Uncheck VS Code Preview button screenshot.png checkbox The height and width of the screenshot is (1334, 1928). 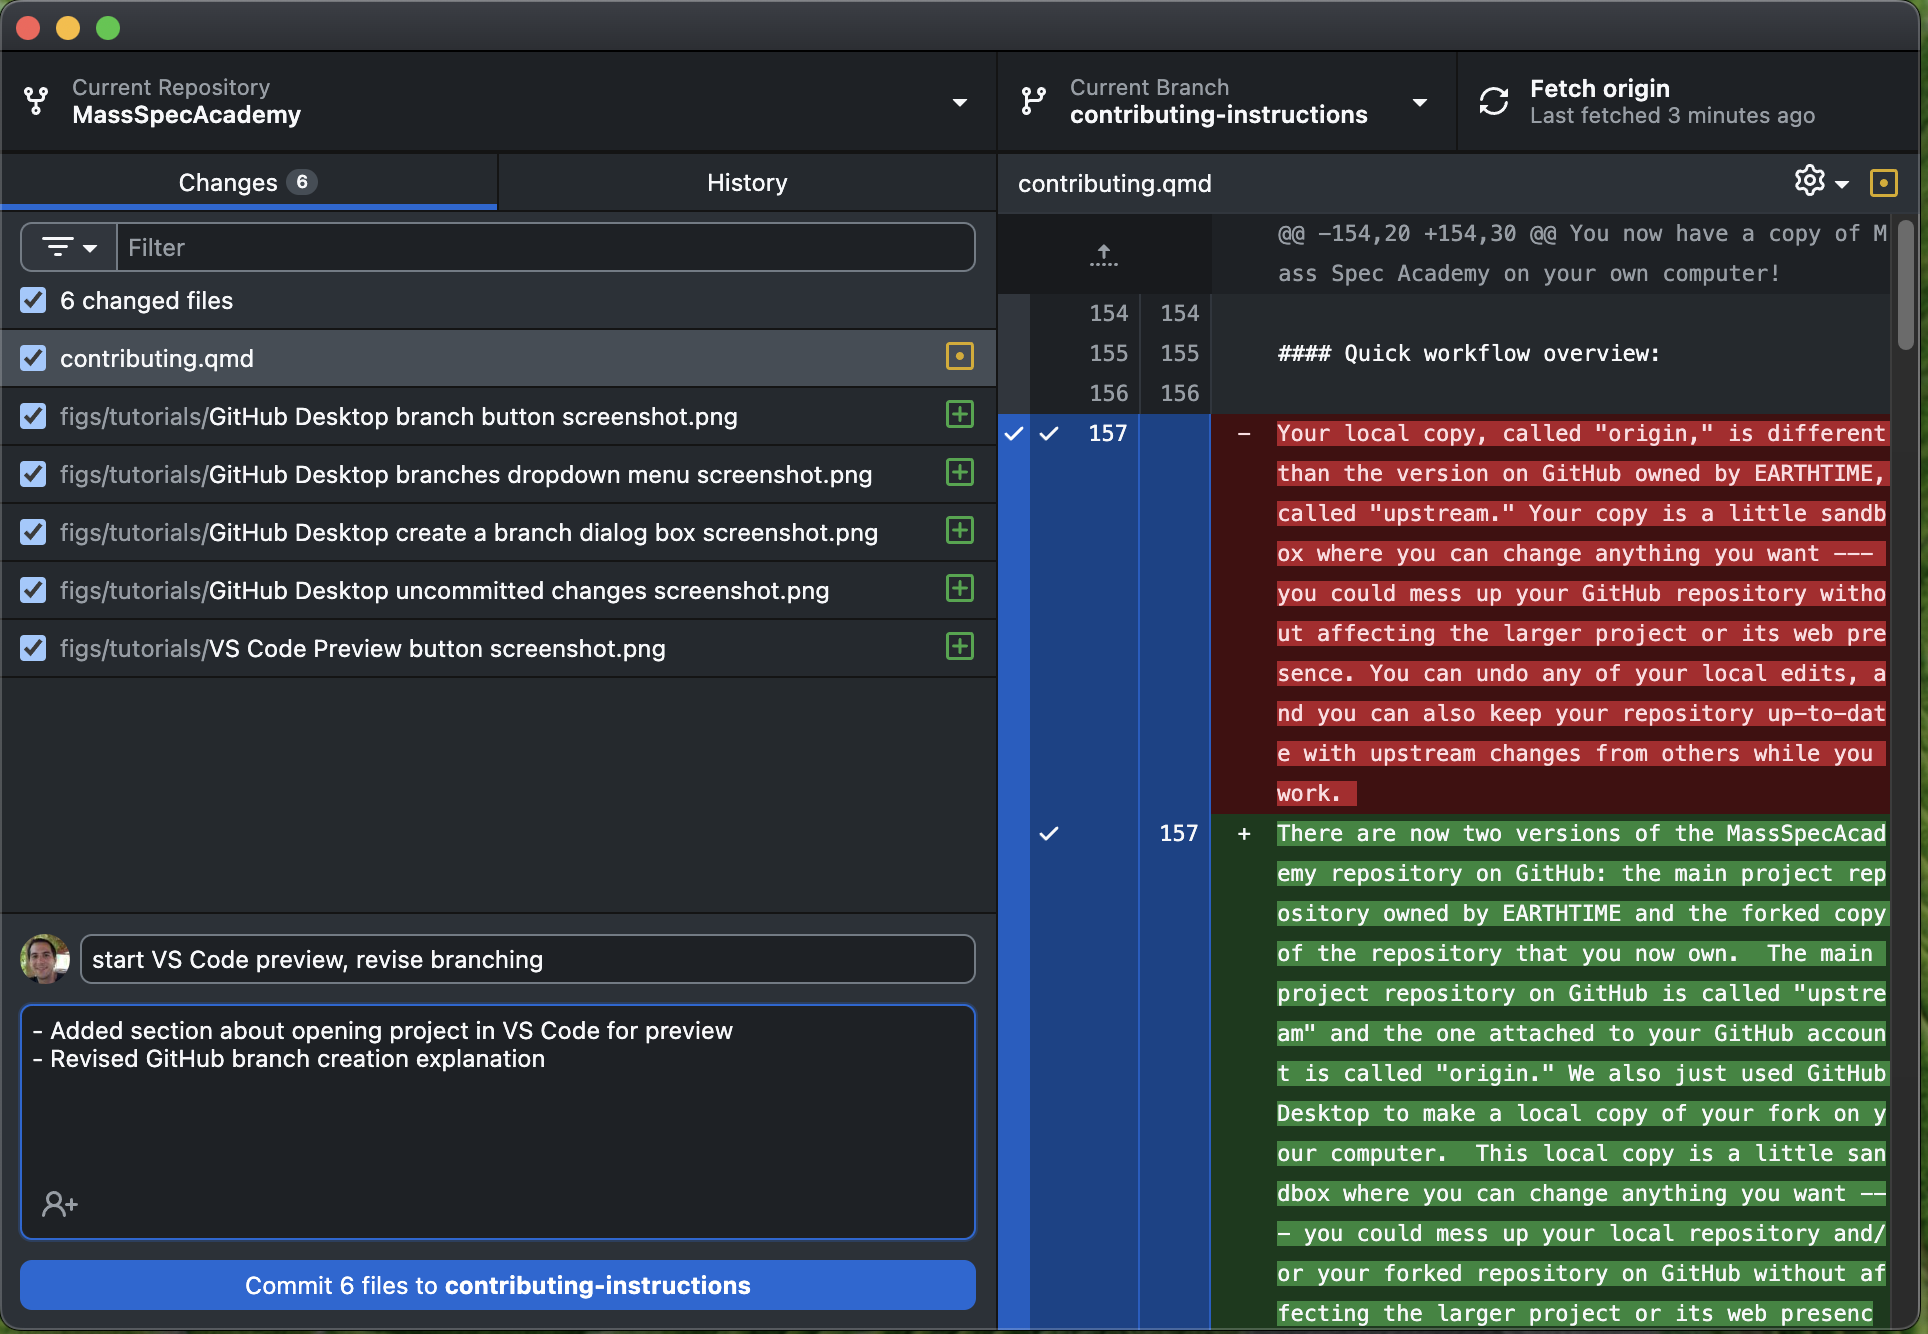(x=33, y=648)
